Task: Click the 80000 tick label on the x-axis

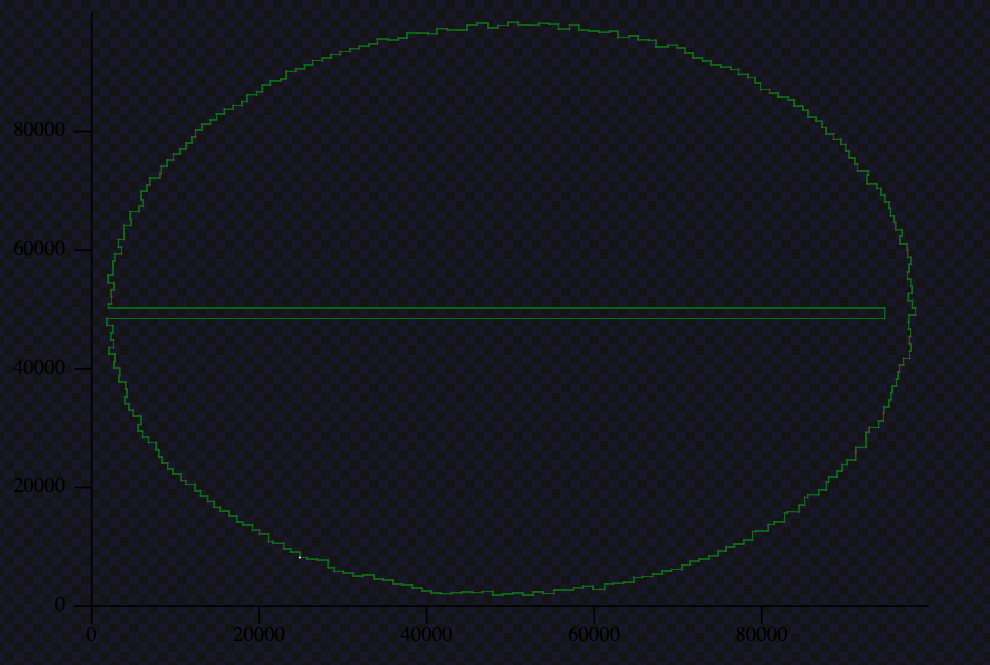Action: (x=762, y=634)
